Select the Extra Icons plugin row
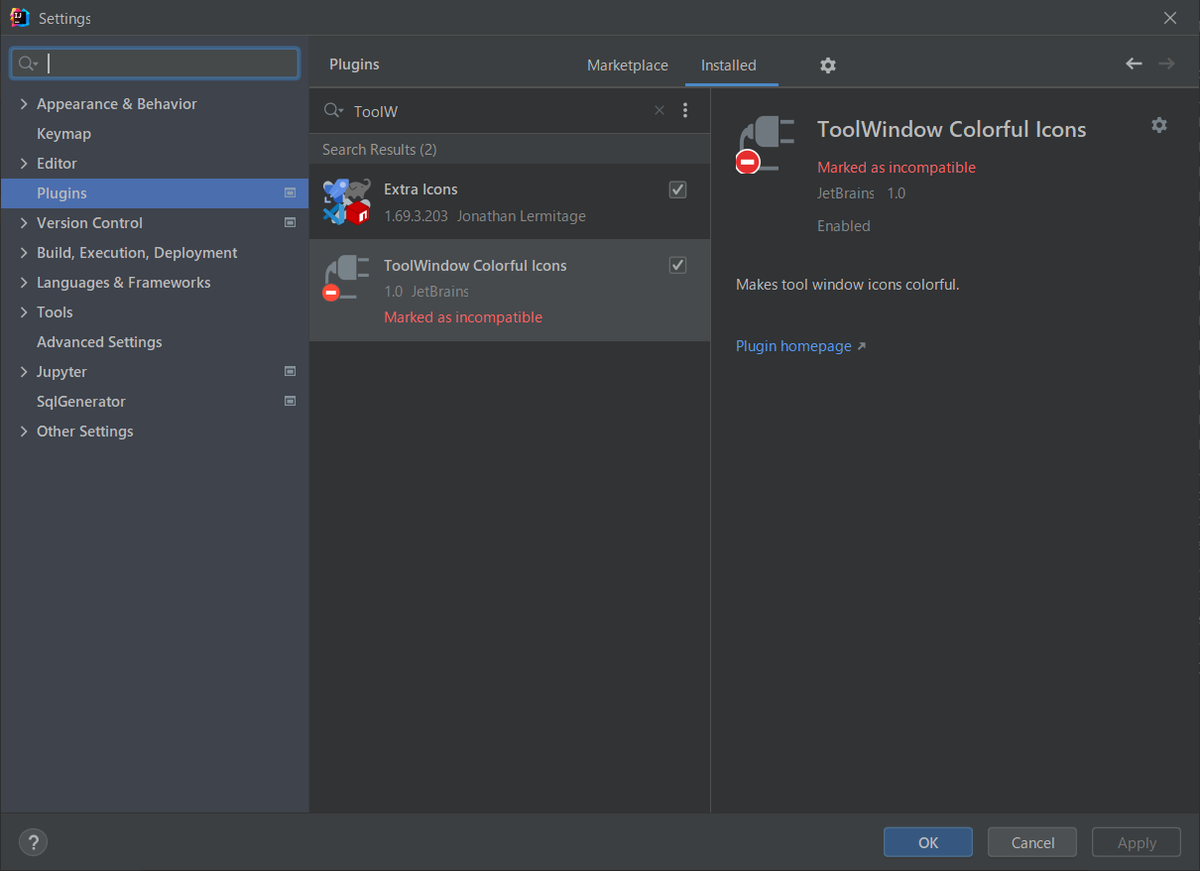Screen dimensions: 1200x871 [510, 202]
